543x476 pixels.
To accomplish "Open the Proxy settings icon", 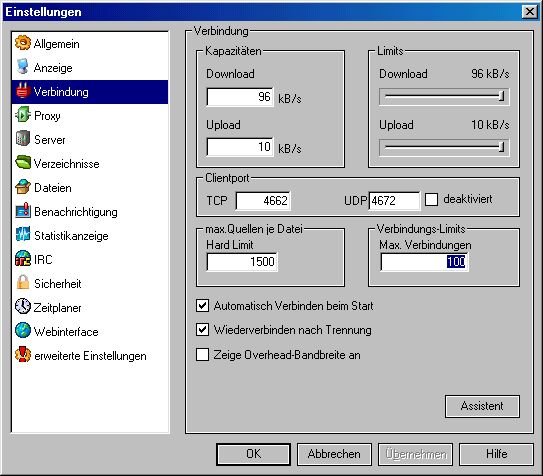I will click(x=23, y=115).
